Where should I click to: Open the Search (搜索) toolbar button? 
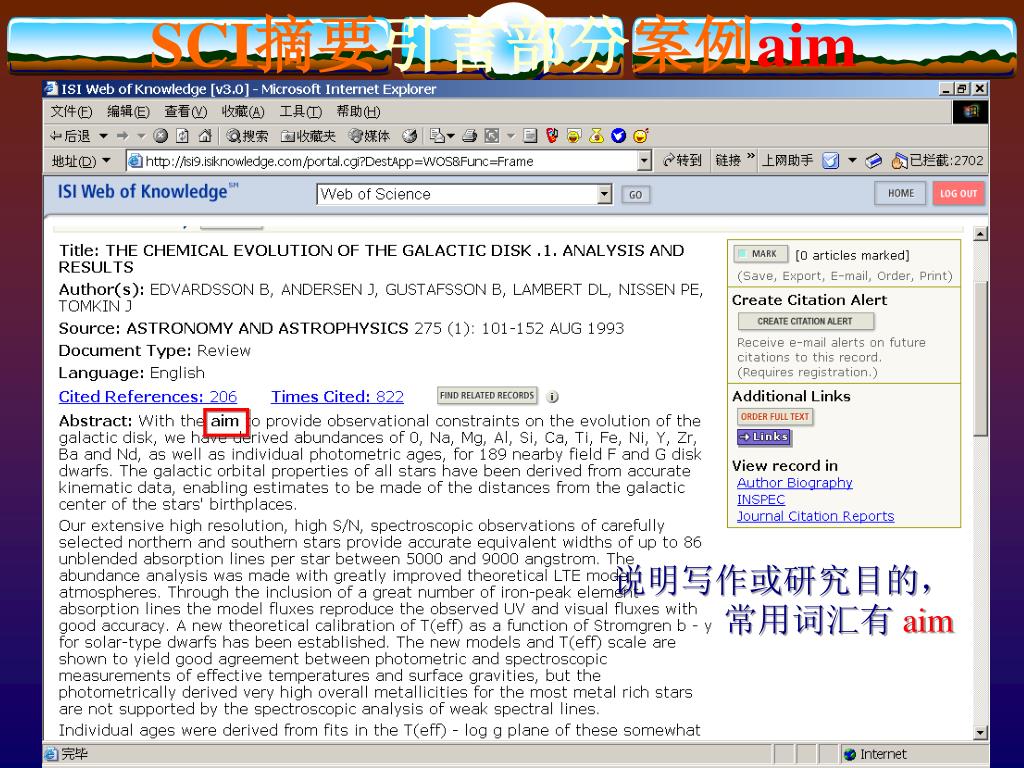pyautogui.click(x=247, y=136)
